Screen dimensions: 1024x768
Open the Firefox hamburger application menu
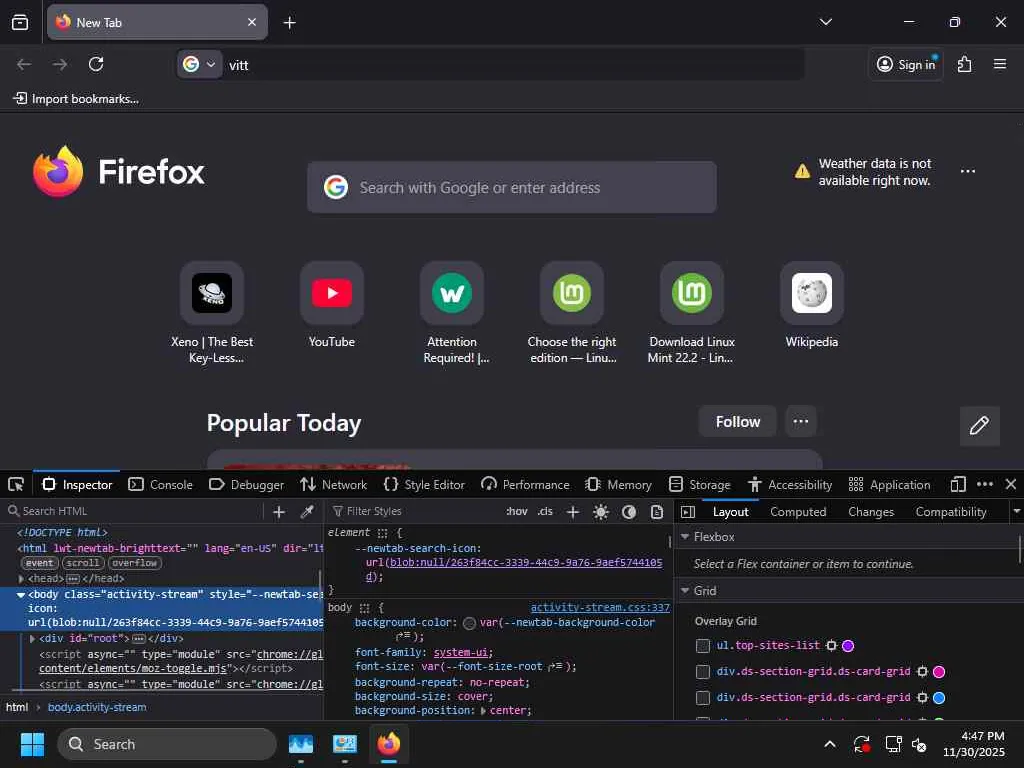[1000, 64]
